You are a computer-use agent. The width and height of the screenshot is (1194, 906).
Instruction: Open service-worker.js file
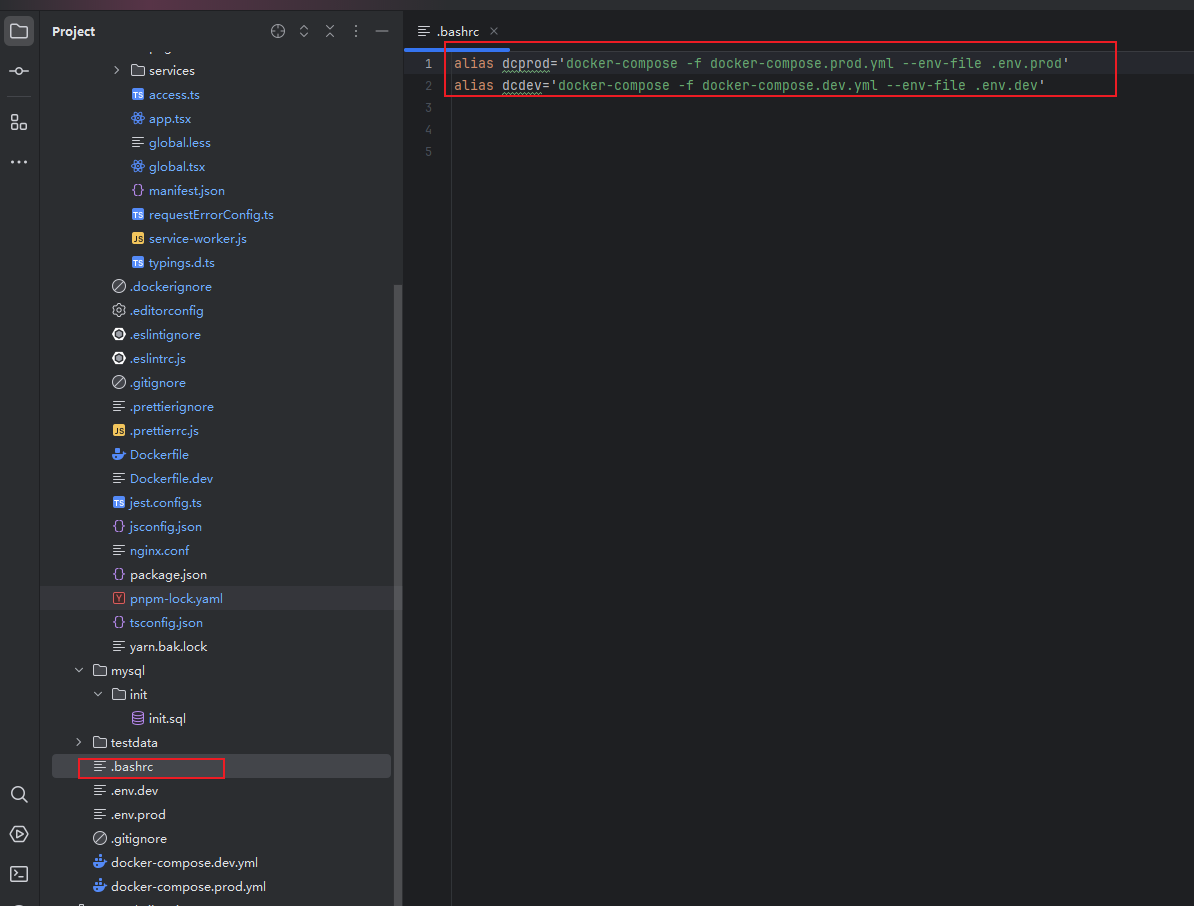tap(197, 238)
